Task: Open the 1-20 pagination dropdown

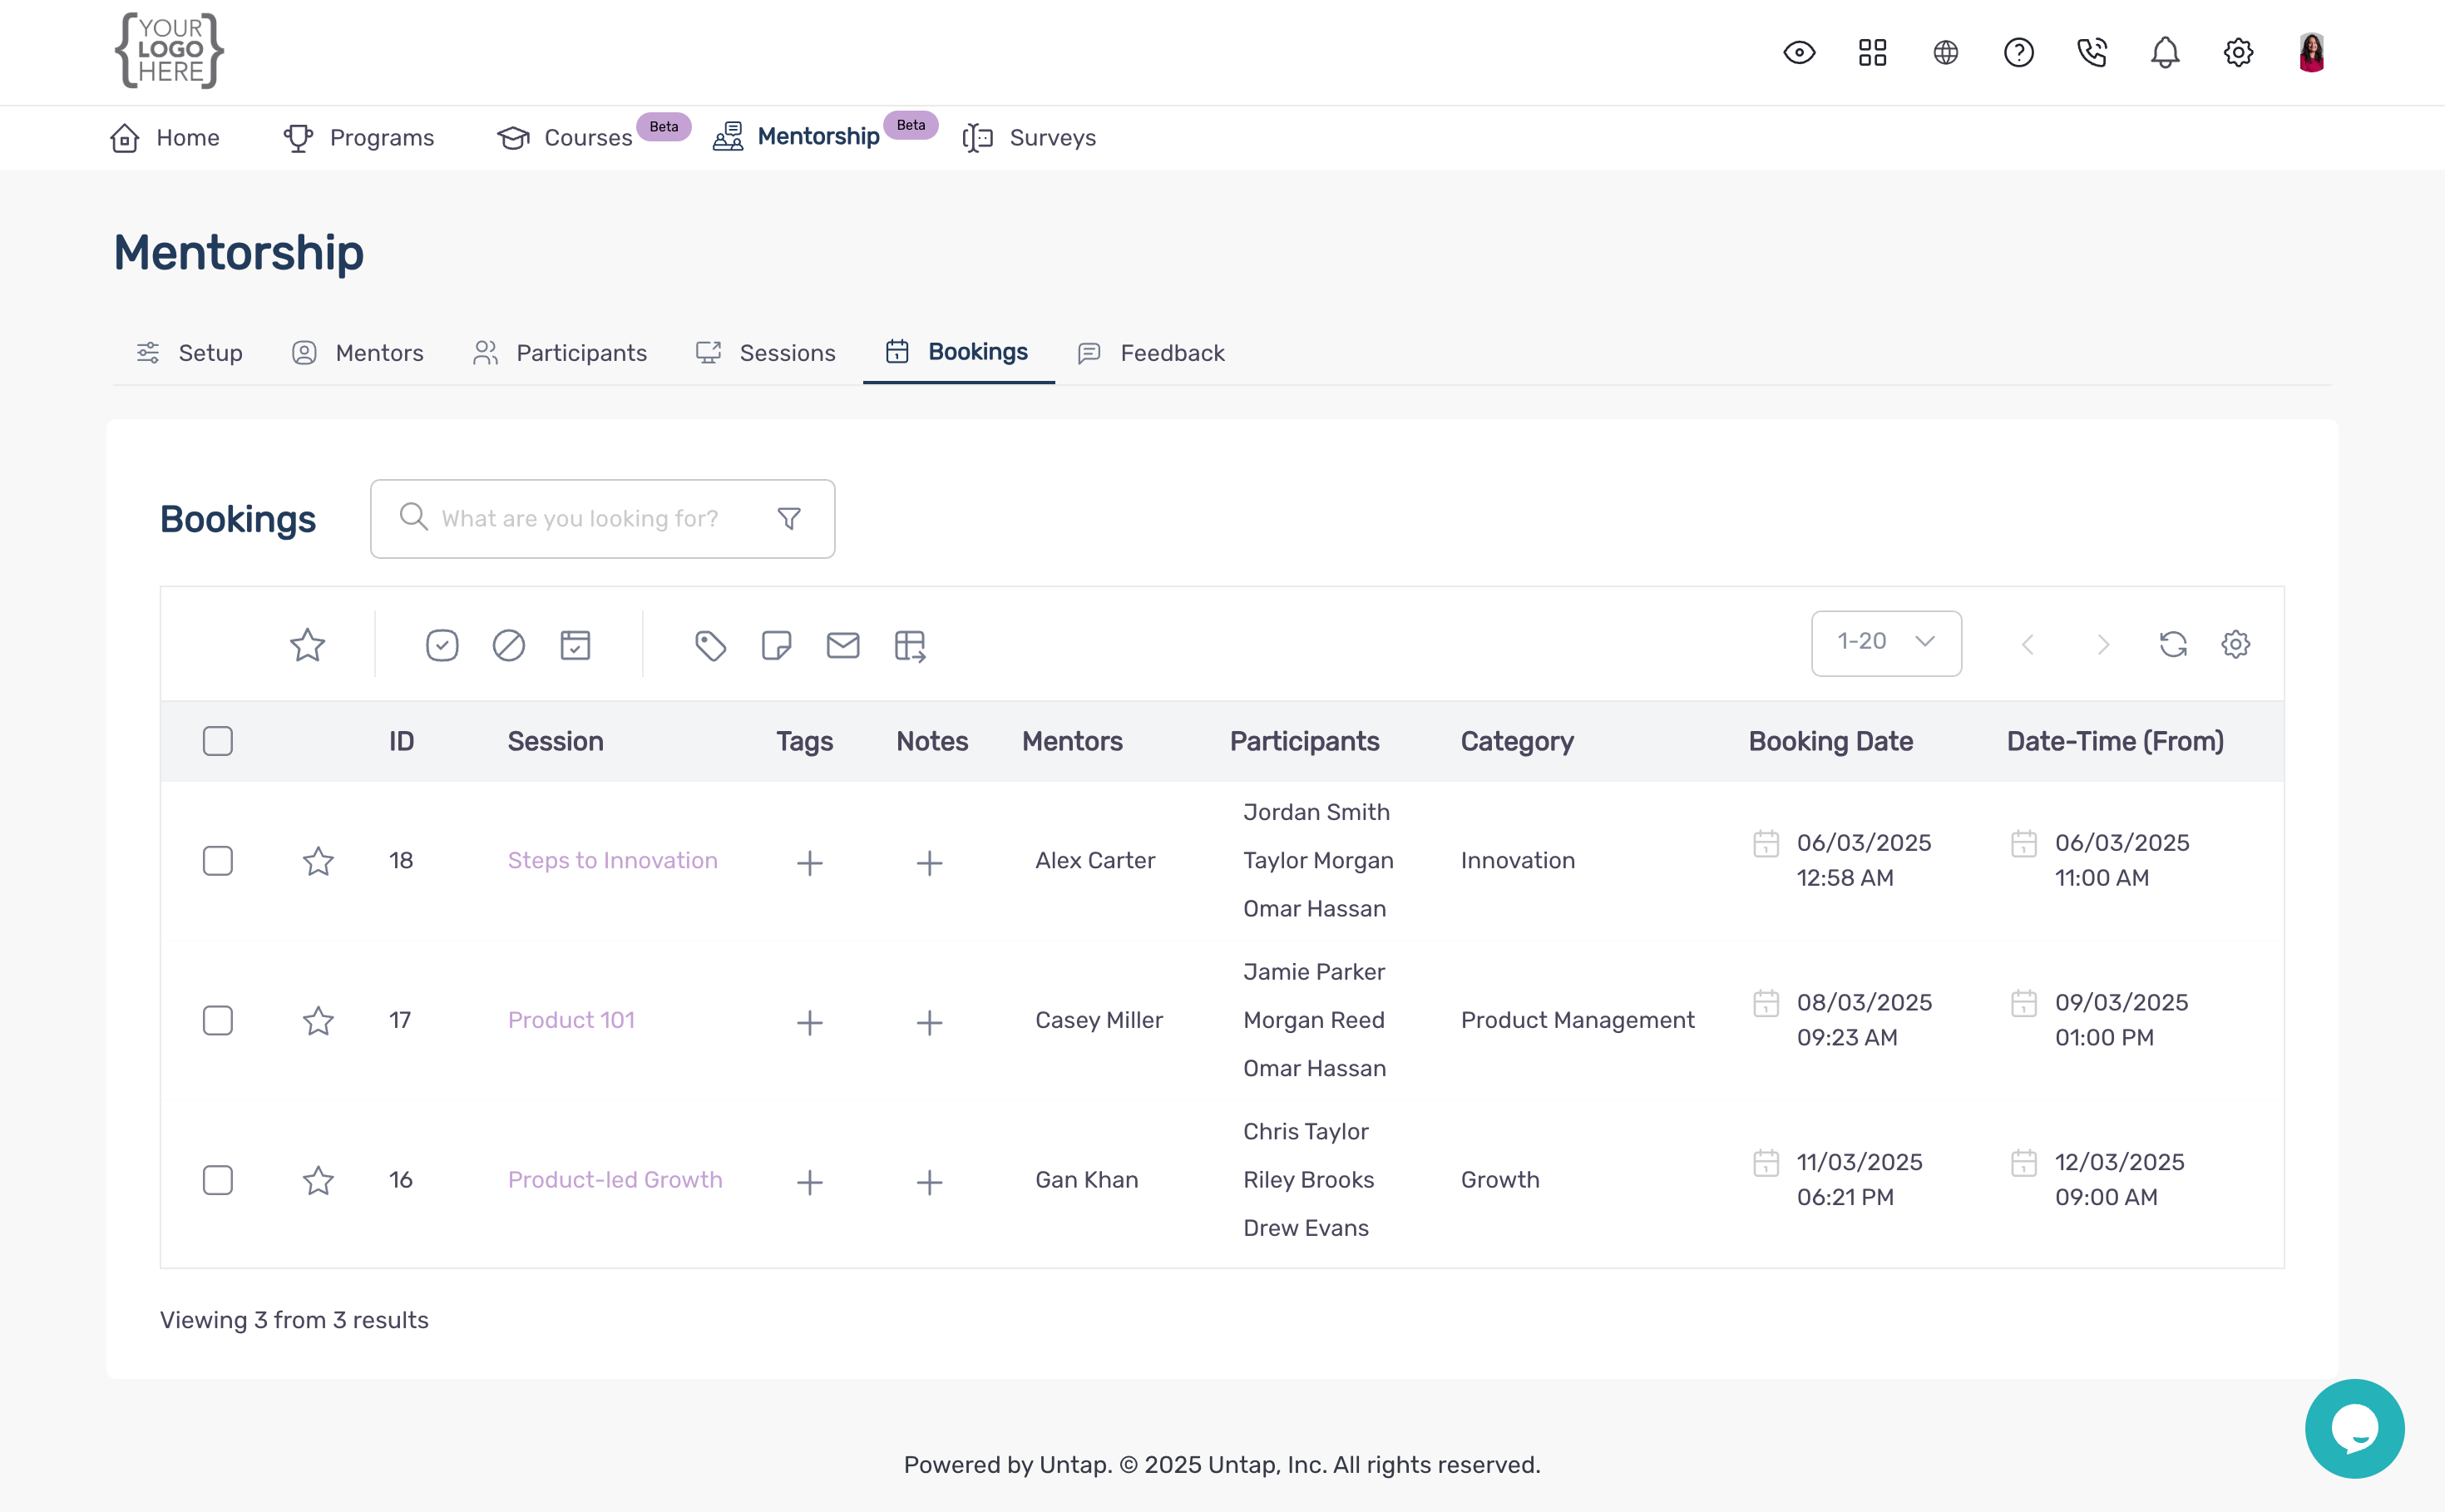Action: click(x=1885, y=642)
